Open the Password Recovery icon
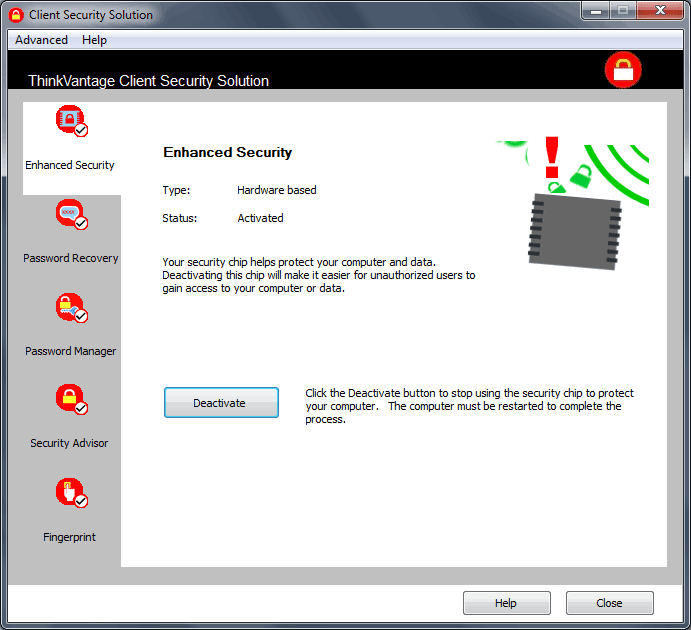The height and width of the screenshot is (630, 691). coord(71,214)
